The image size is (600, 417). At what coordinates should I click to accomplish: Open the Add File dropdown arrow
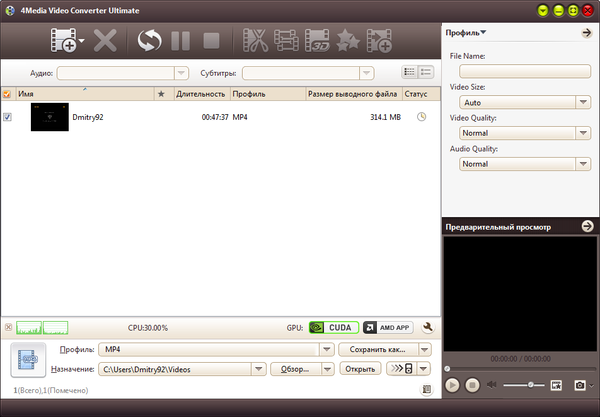(82, 40)
